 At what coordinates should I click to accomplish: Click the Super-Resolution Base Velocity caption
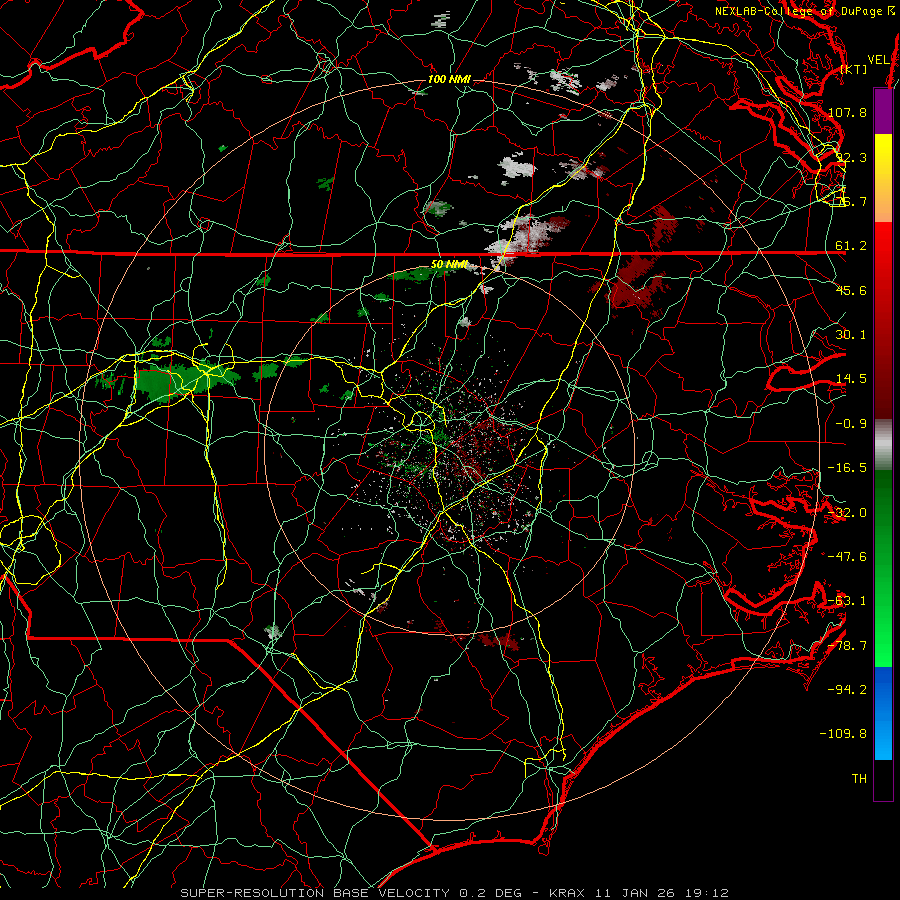tap(455, 893)
